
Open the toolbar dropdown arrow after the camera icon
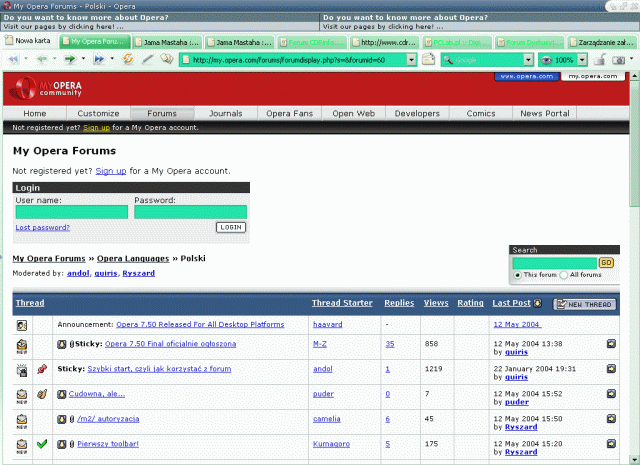click(631, 59)
